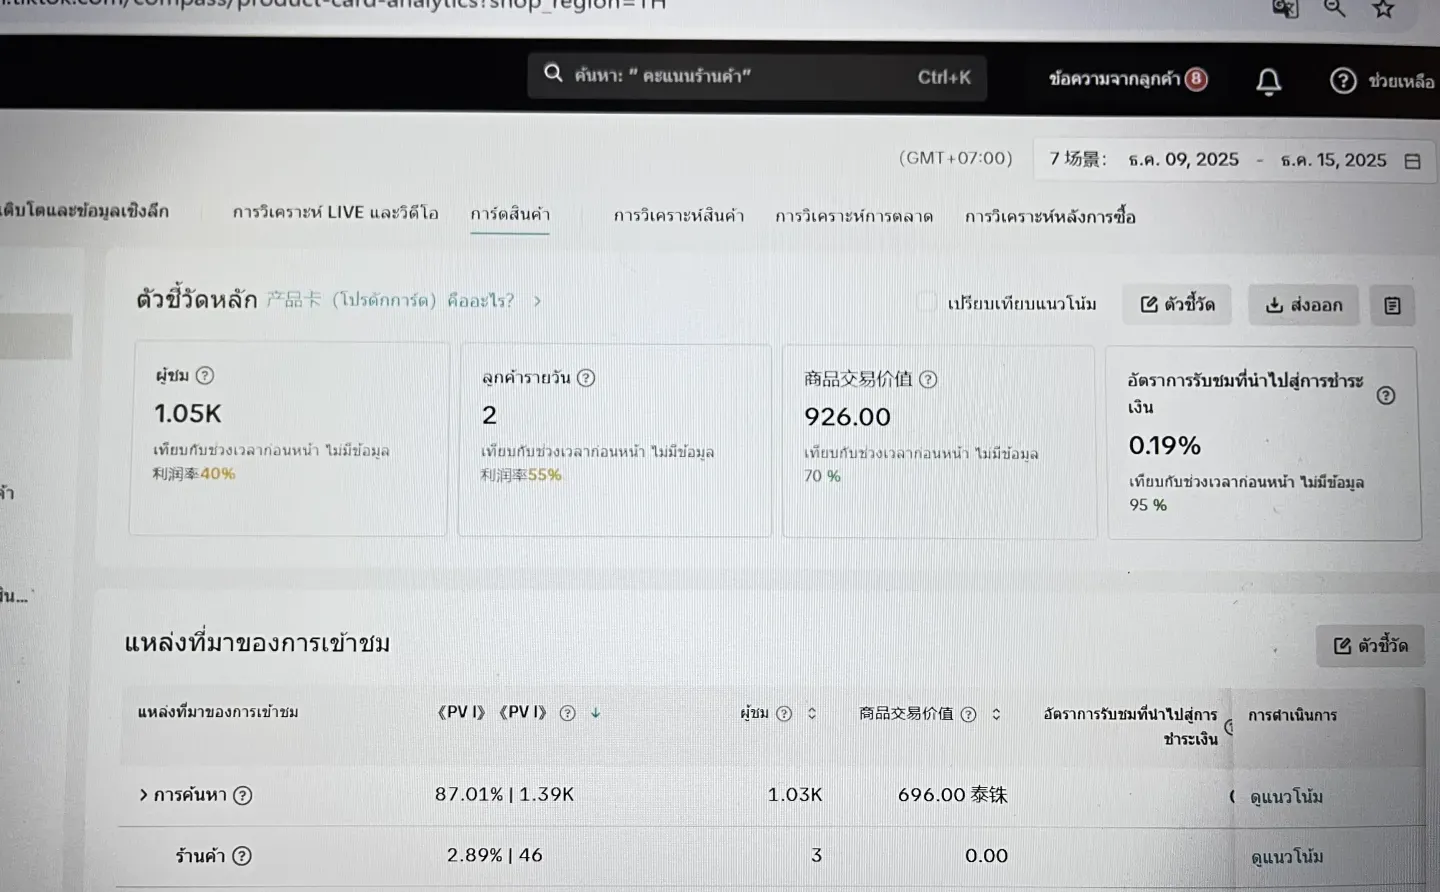Viewport: 1440px width, 892px height.
Task: Select the "926.00" value in the metric card
Action: click(x=847, y=416)
